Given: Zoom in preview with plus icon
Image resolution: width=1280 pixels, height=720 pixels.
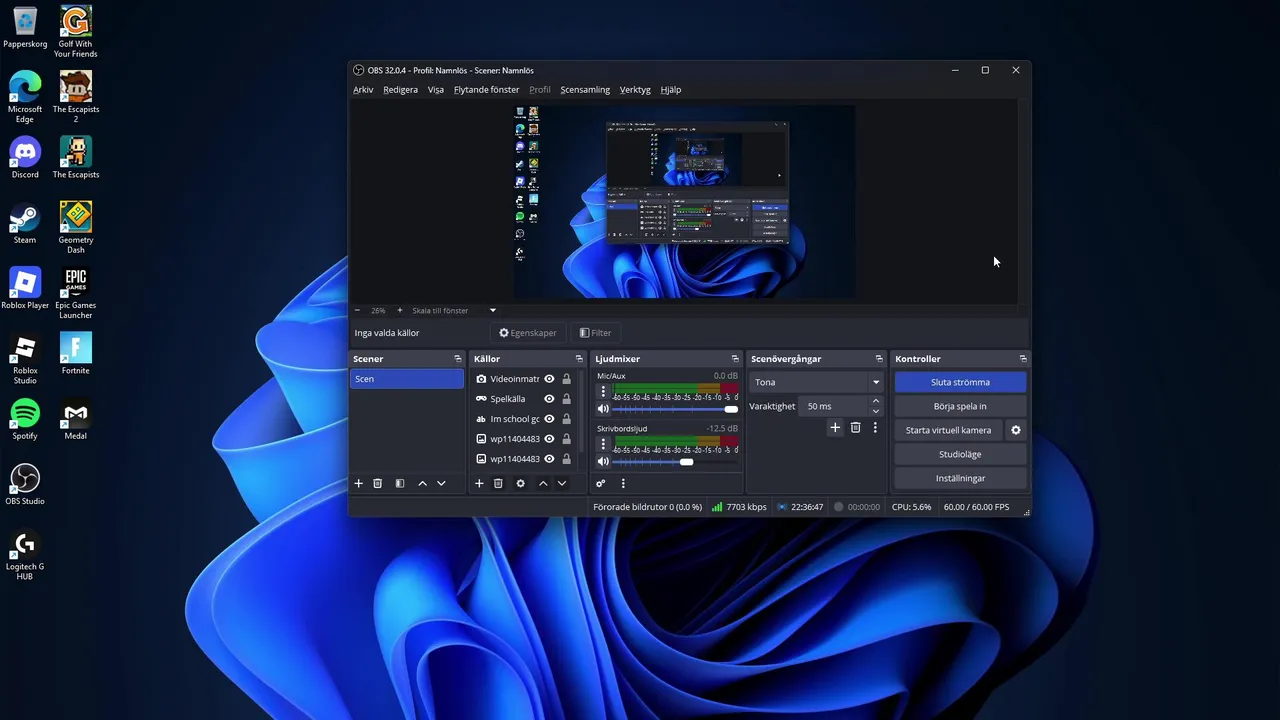Looking at the screenshot, I should [399, 310].
